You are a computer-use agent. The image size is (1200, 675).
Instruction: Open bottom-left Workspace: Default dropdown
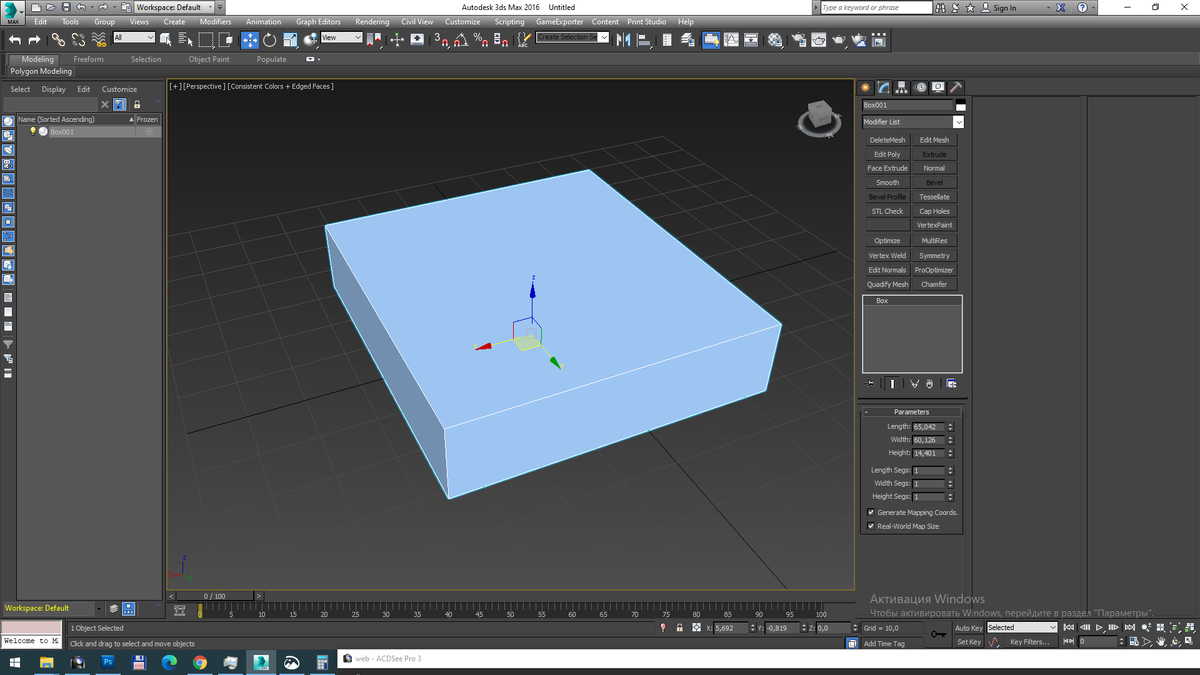coord(53,608)
